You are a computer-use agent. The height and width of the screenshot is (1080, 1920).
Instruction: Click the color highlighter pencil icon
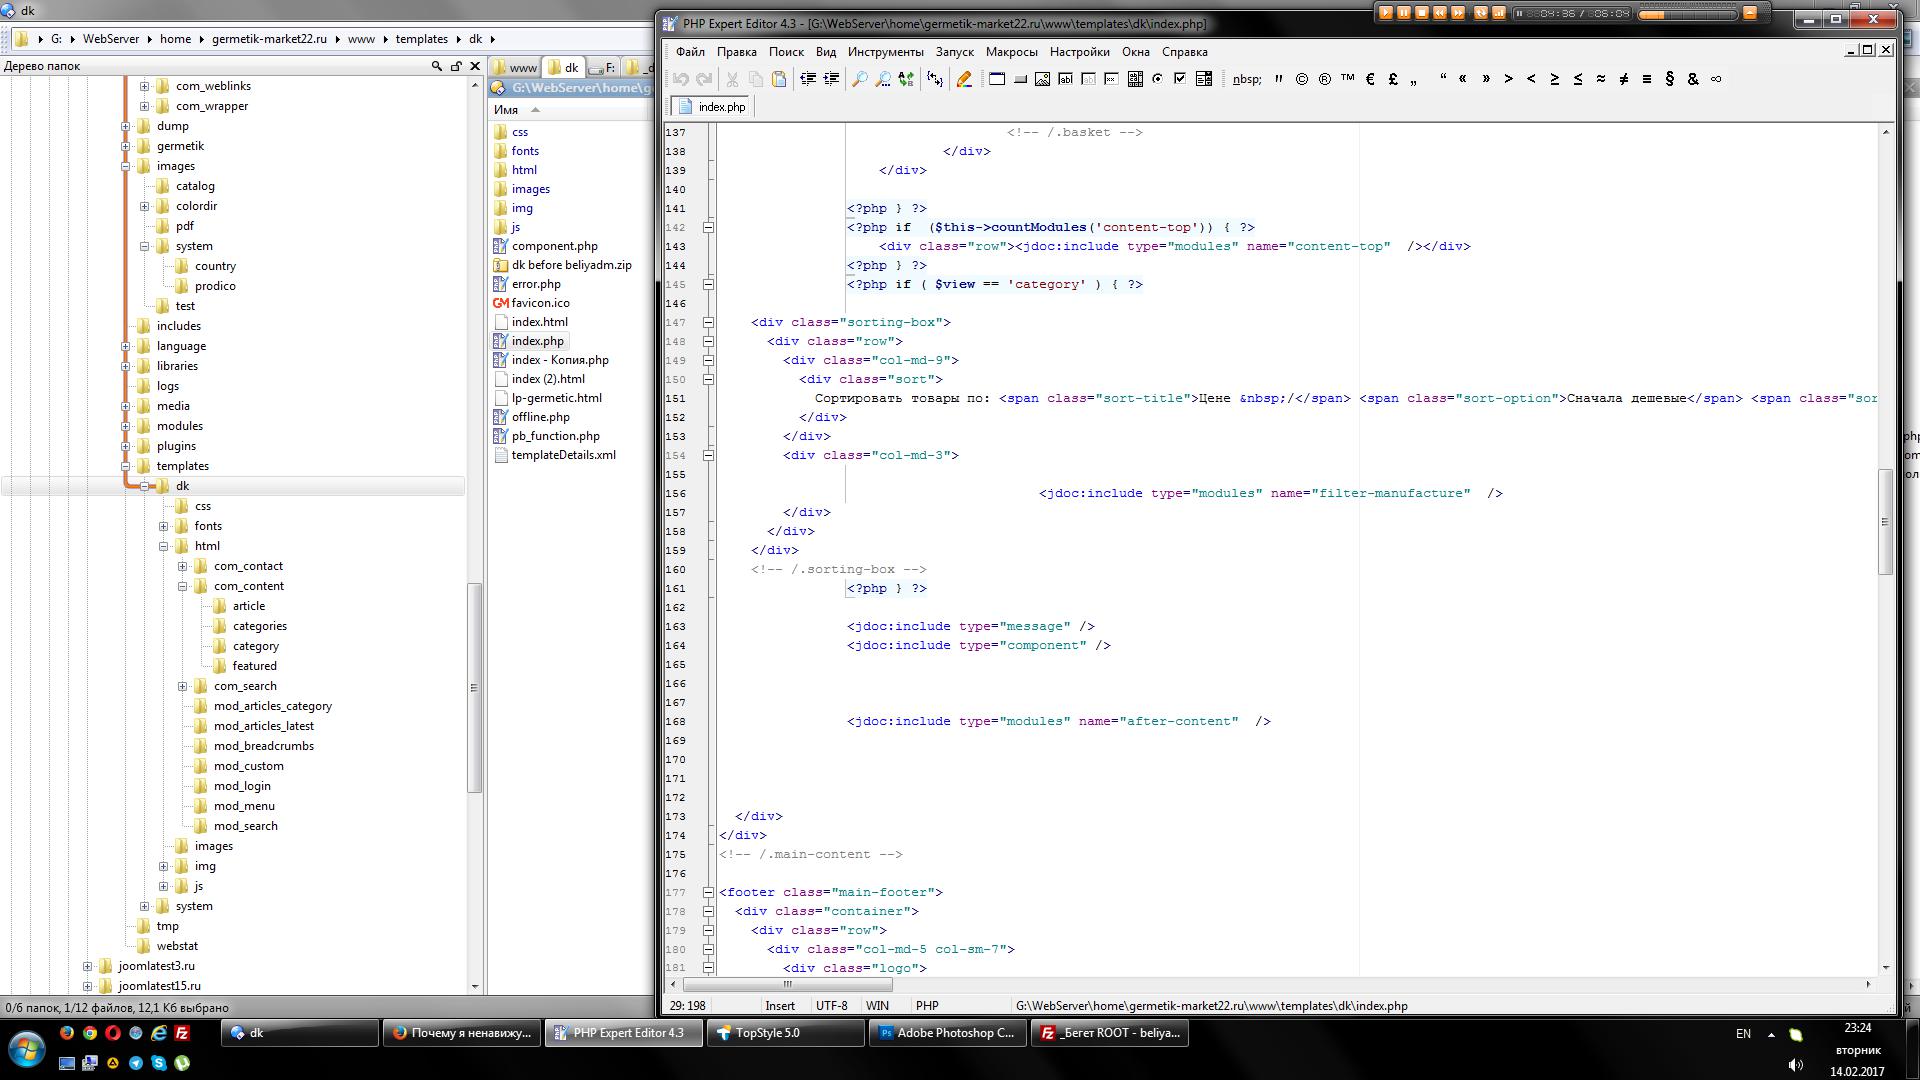click(964, 79)
